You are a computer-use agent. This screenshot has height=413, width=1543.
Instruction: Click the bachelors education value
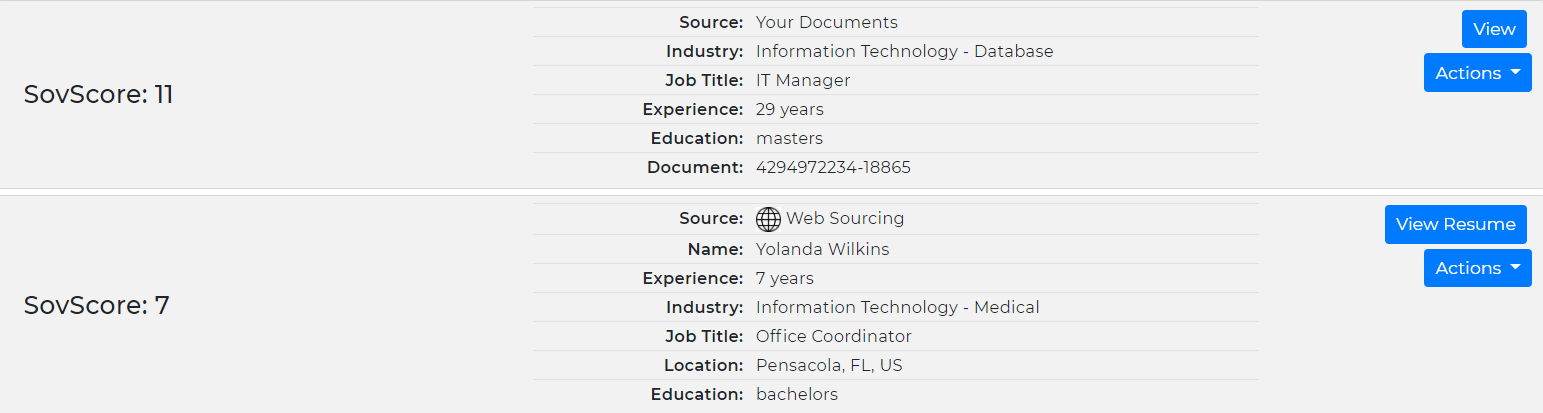pos(797,394)
